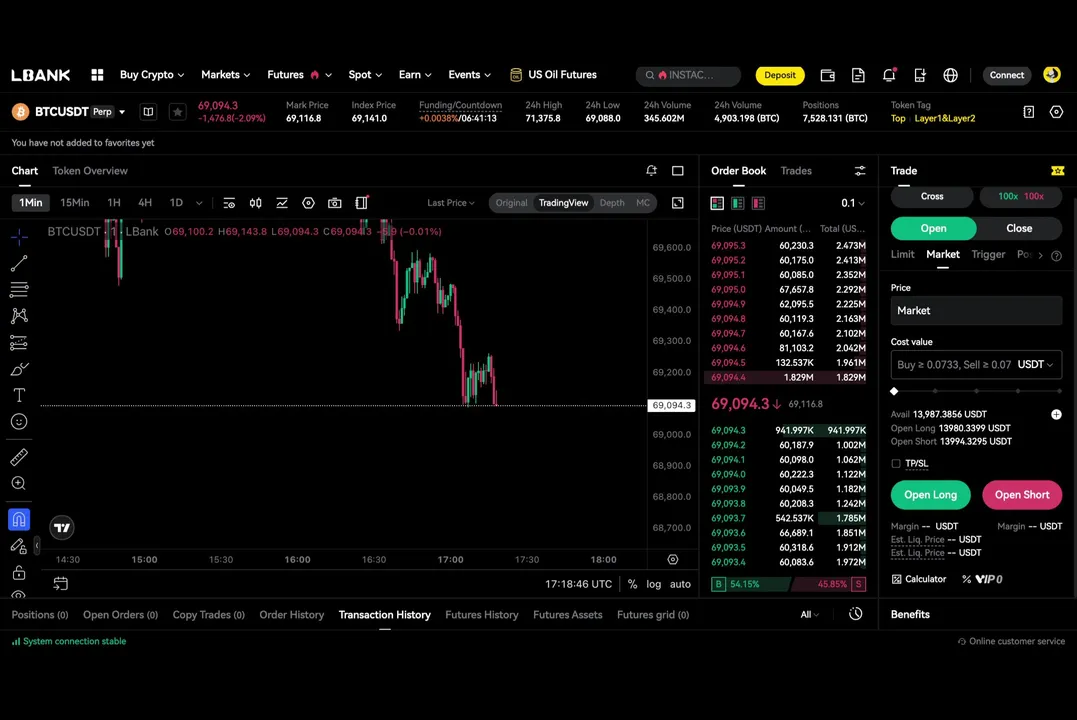
Task: Show order book both sides view
Action: coord(717,203)
